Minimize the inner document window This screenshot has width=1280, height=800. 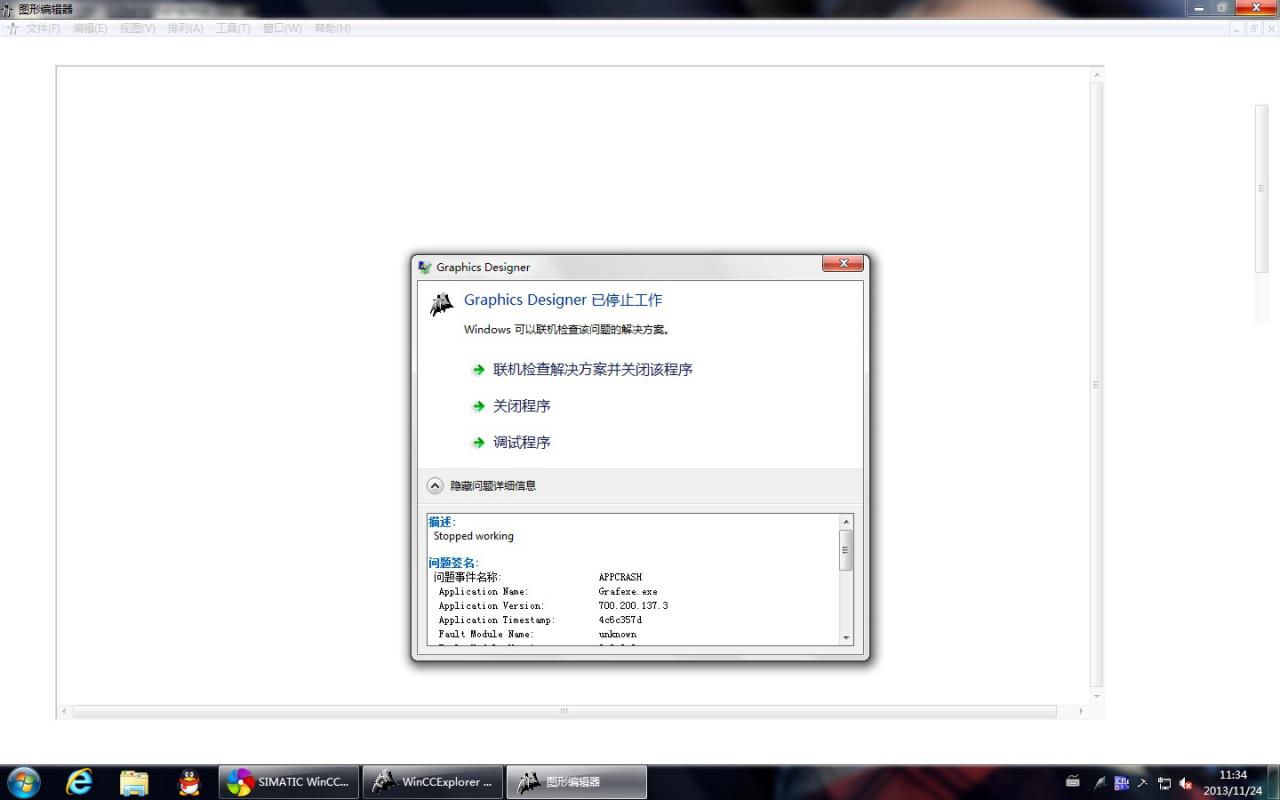coord(1237,29)
